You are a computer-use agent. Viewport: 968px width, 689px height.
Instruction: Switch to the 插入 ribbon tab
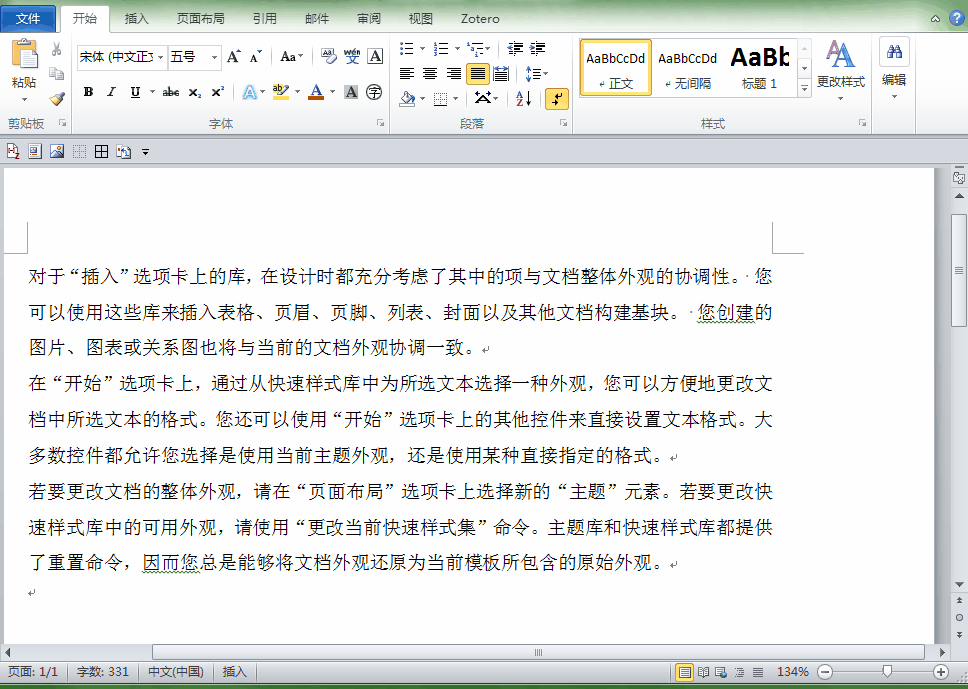[135, 18]
